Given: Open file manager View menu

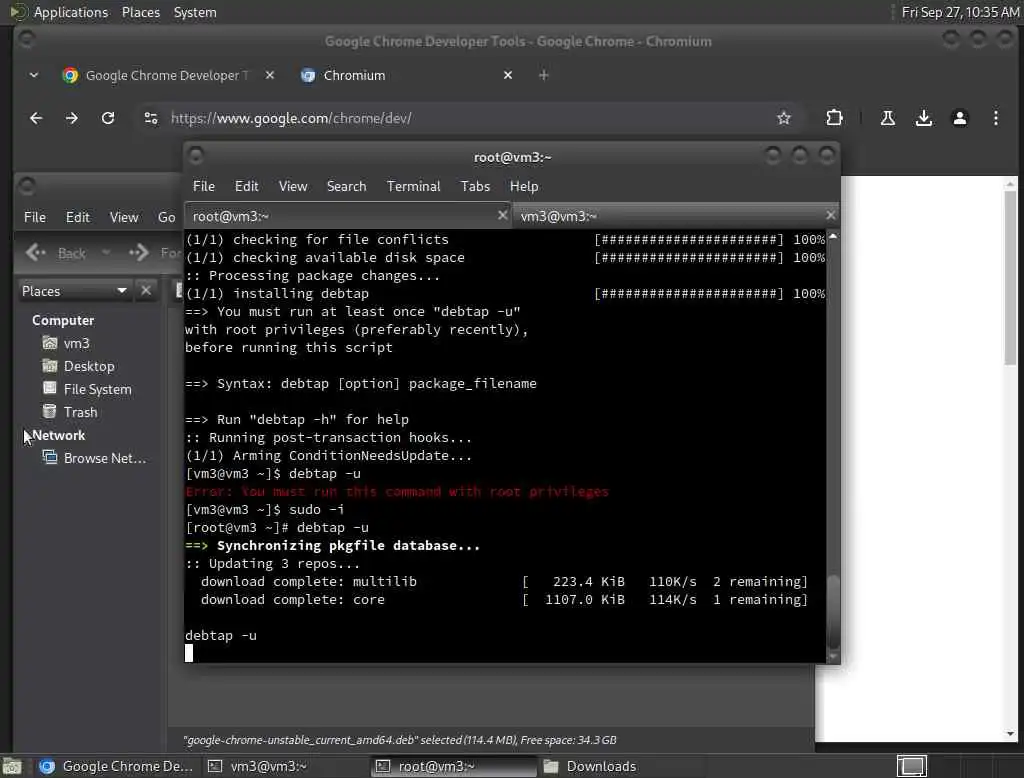Looking at the screenshot, I should click(x=123, y=217).
